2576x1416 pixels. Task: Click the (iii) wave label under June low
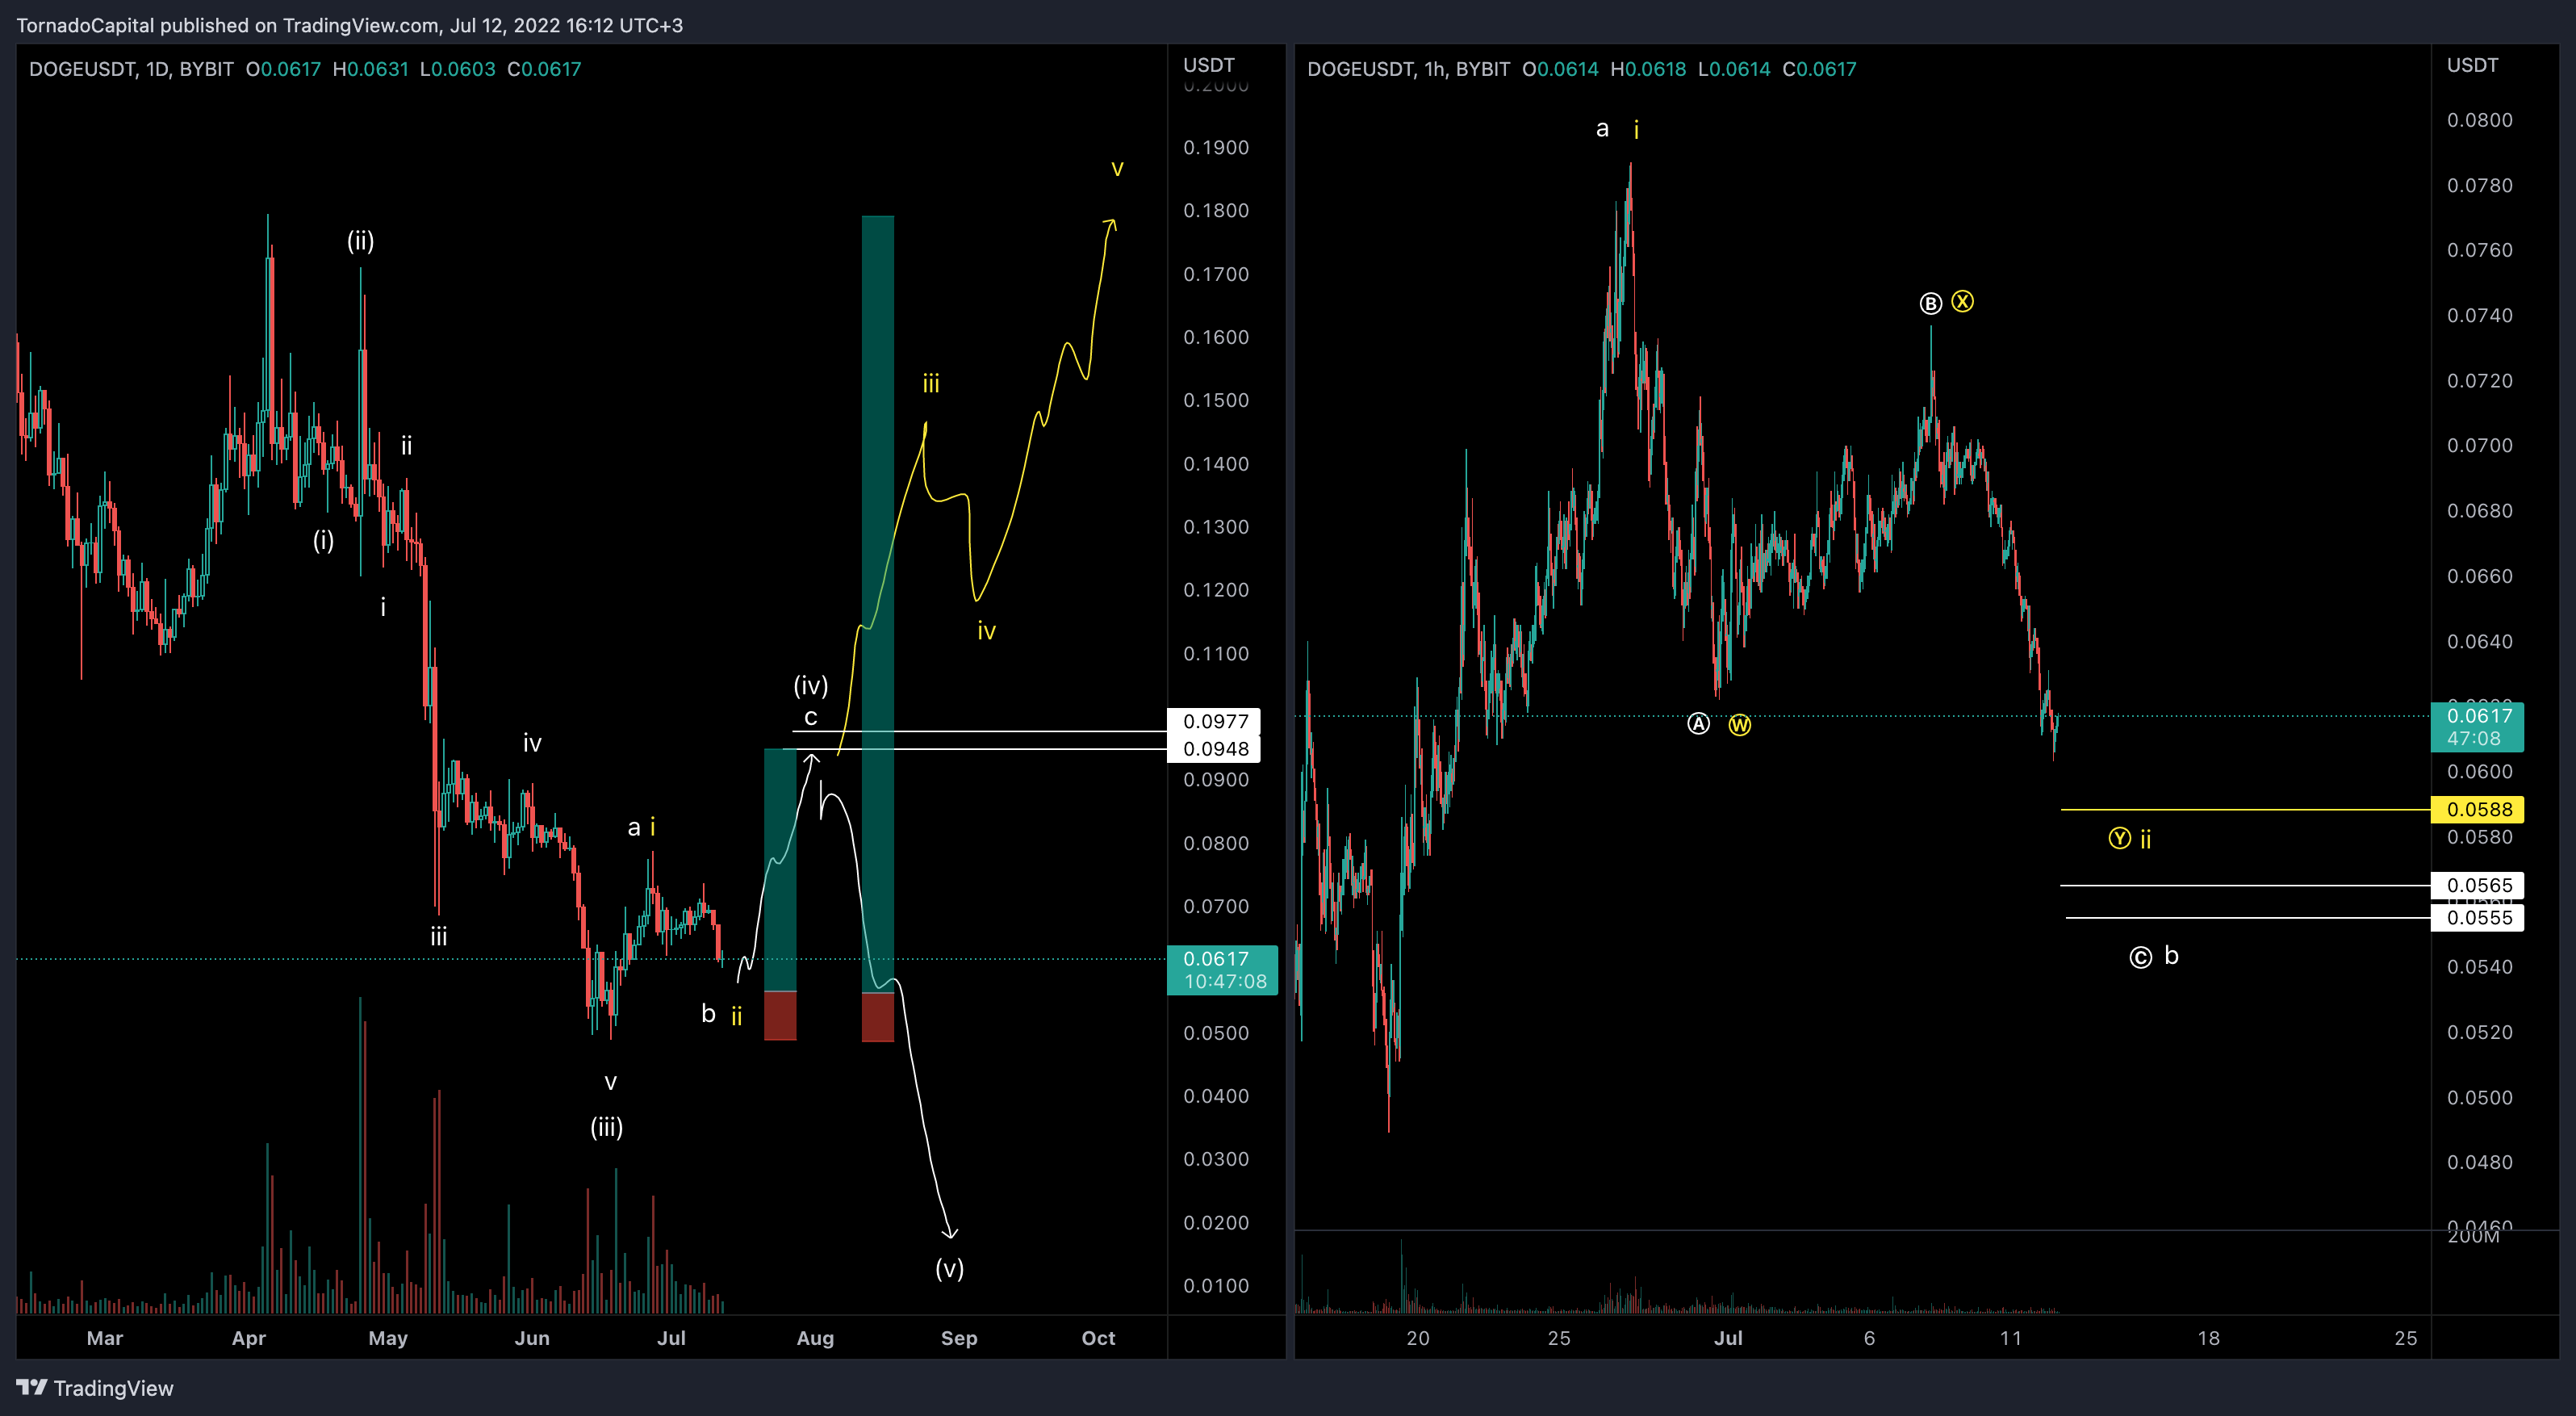click(x=607, y=1128)
